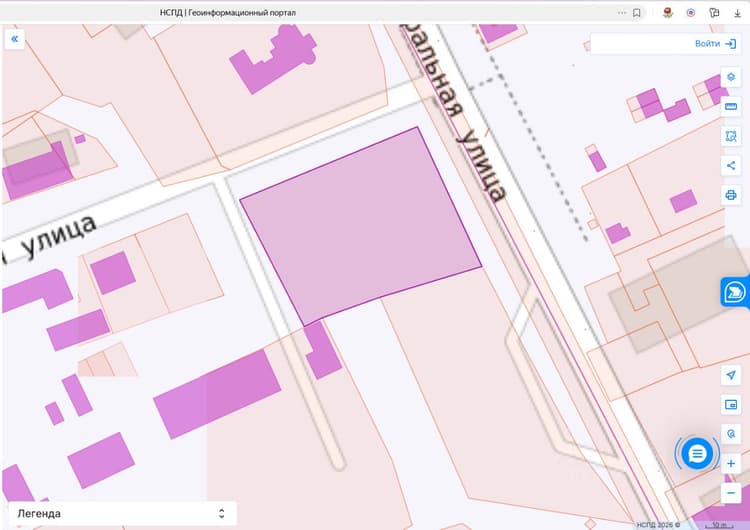Locate my position with the arrow icon
This screenshot has width=750, height=530.
coord(730,375)
